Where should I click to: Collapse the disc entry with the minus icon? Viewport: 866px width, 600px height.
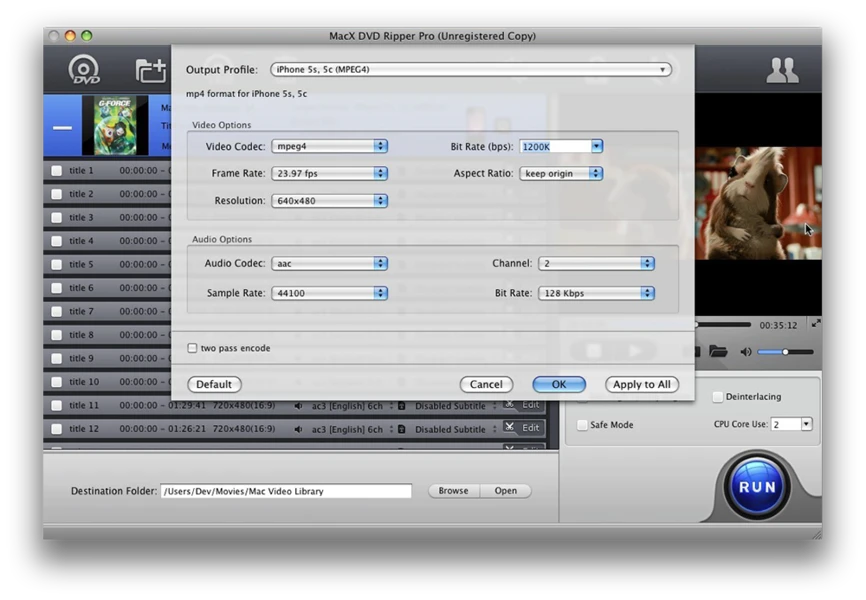pyautogui.click(x=62, y=128)
